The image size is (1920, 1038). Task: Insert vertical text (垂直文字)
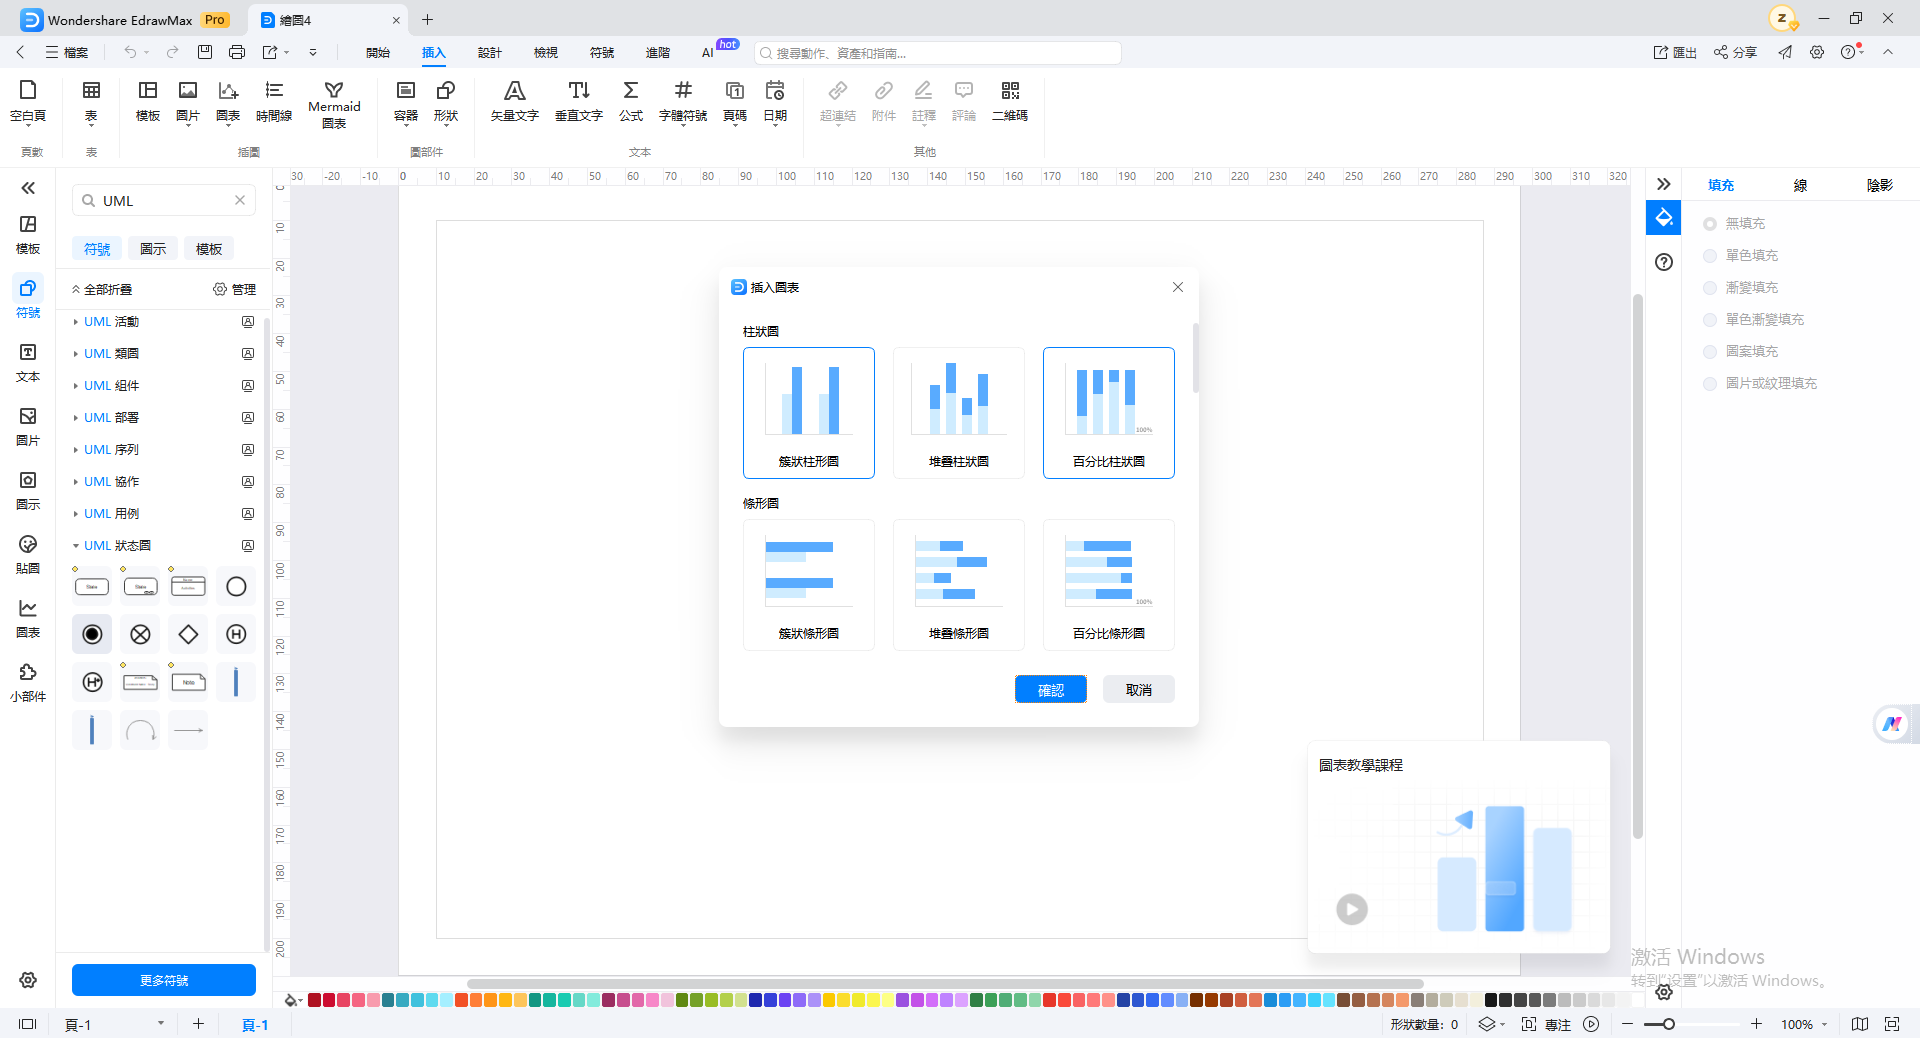point(579,101)
